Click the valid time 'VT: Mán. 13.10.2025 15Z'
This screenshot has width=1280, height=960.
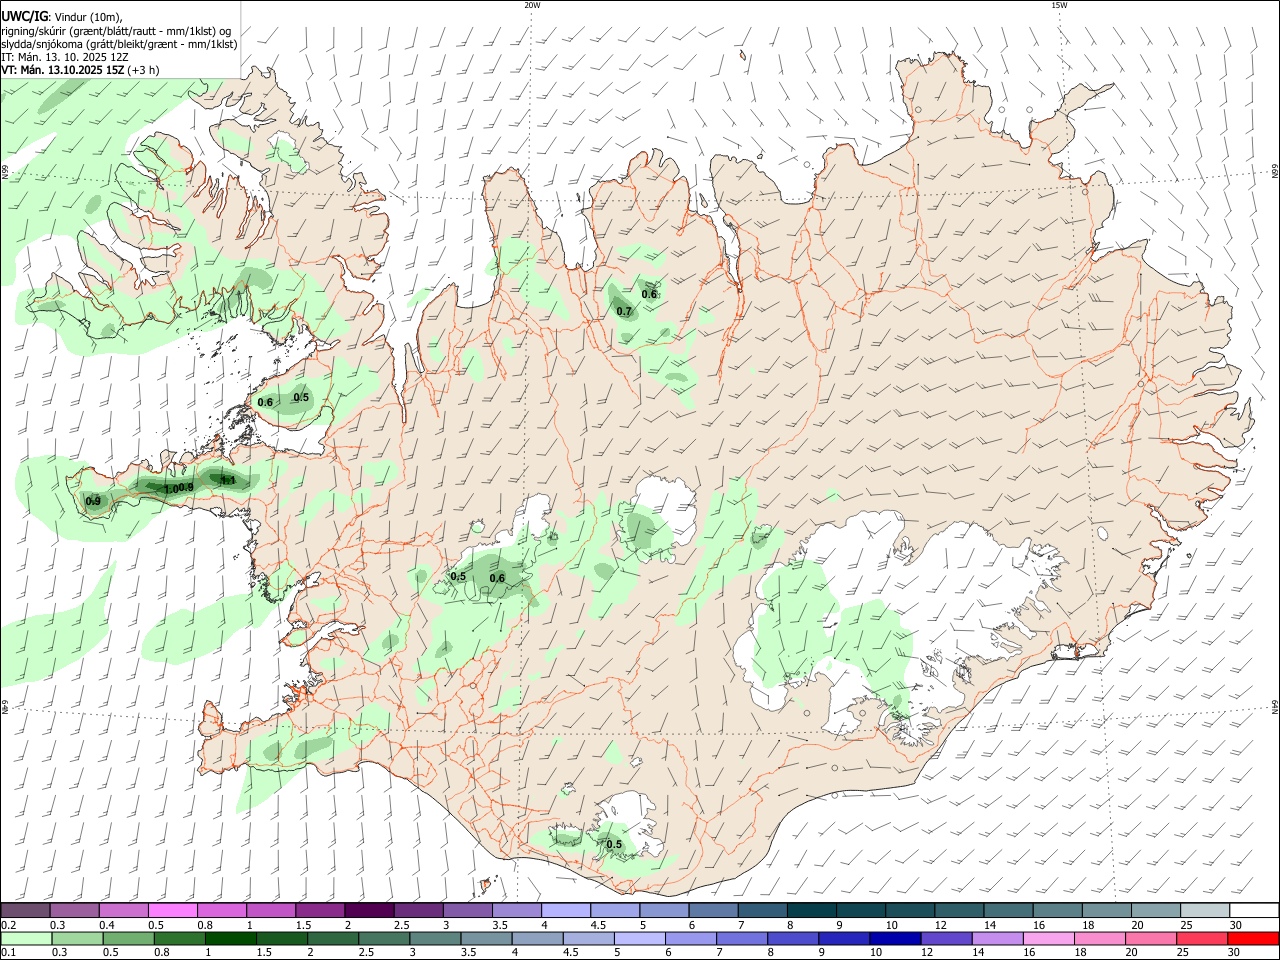click(x=62, y=70)
